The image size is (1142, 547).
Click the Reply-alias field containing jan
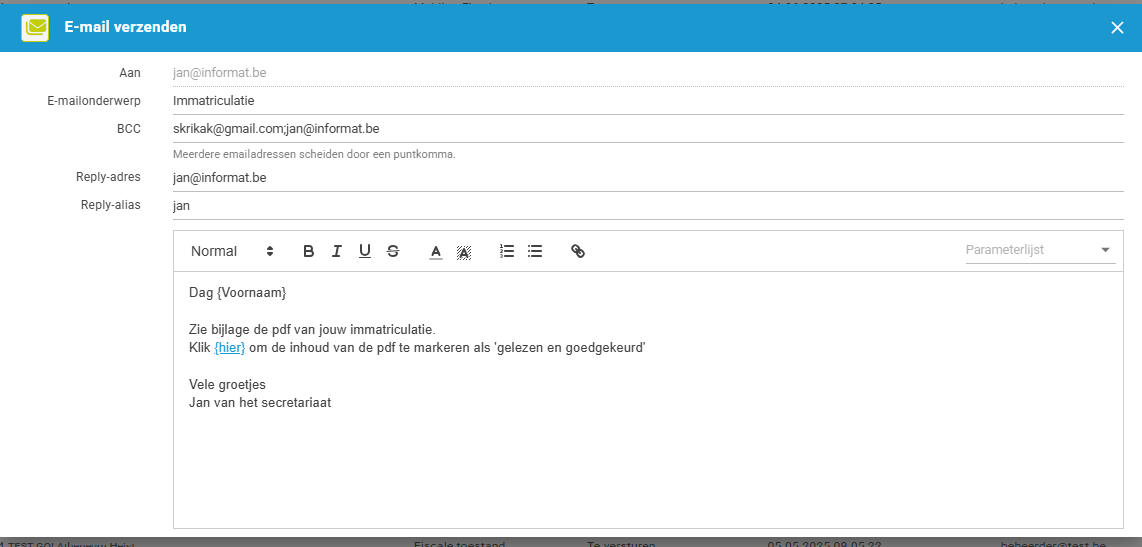tap(646, 206)
